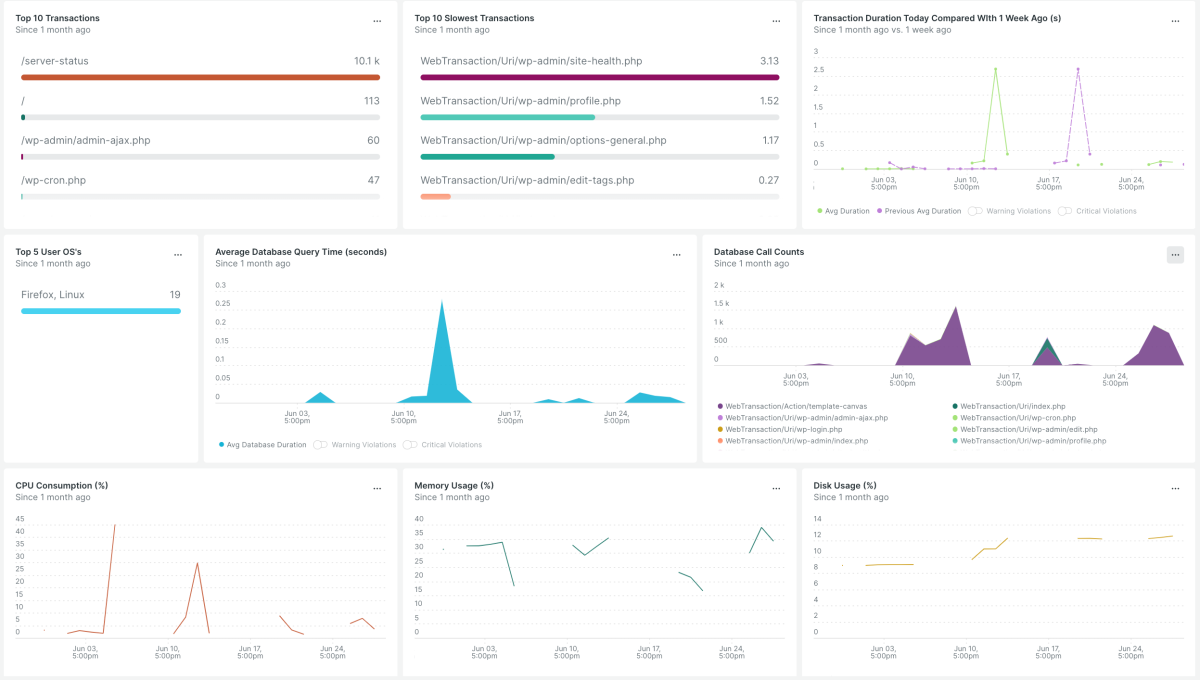Viewport: 1200px width, 680px height.
Task: Select the /server-status transaction row
Action: (200, 62)
